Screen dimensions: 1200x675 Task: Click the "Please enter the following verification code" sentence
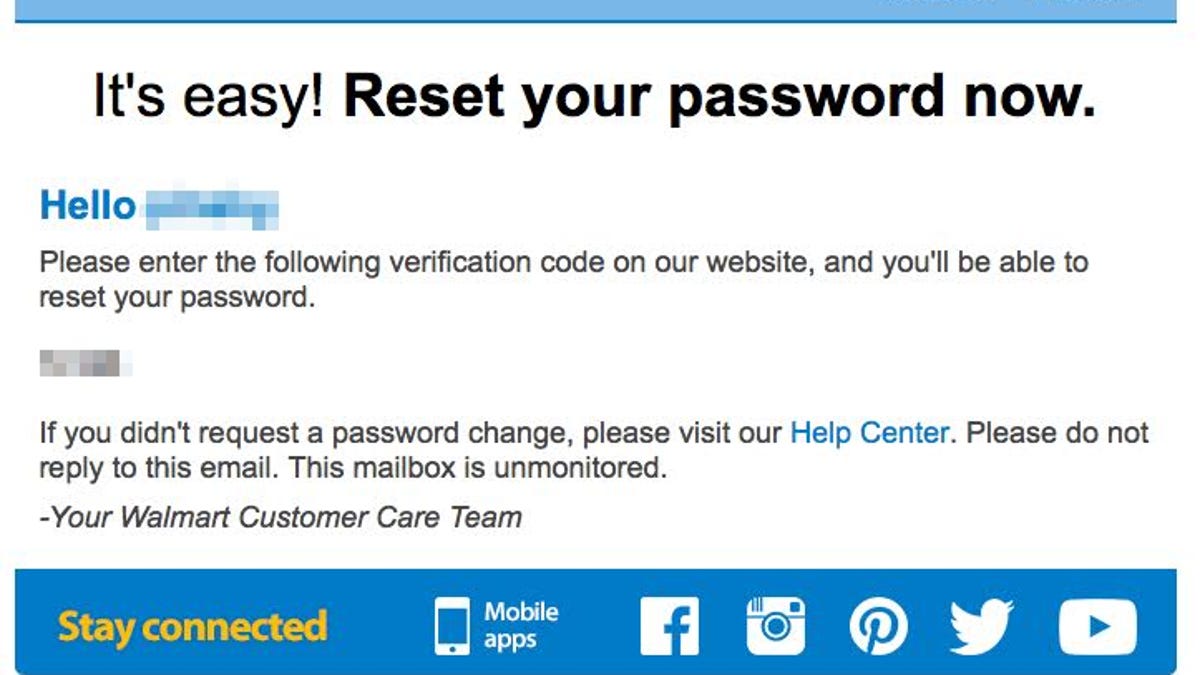pos(563,263)
